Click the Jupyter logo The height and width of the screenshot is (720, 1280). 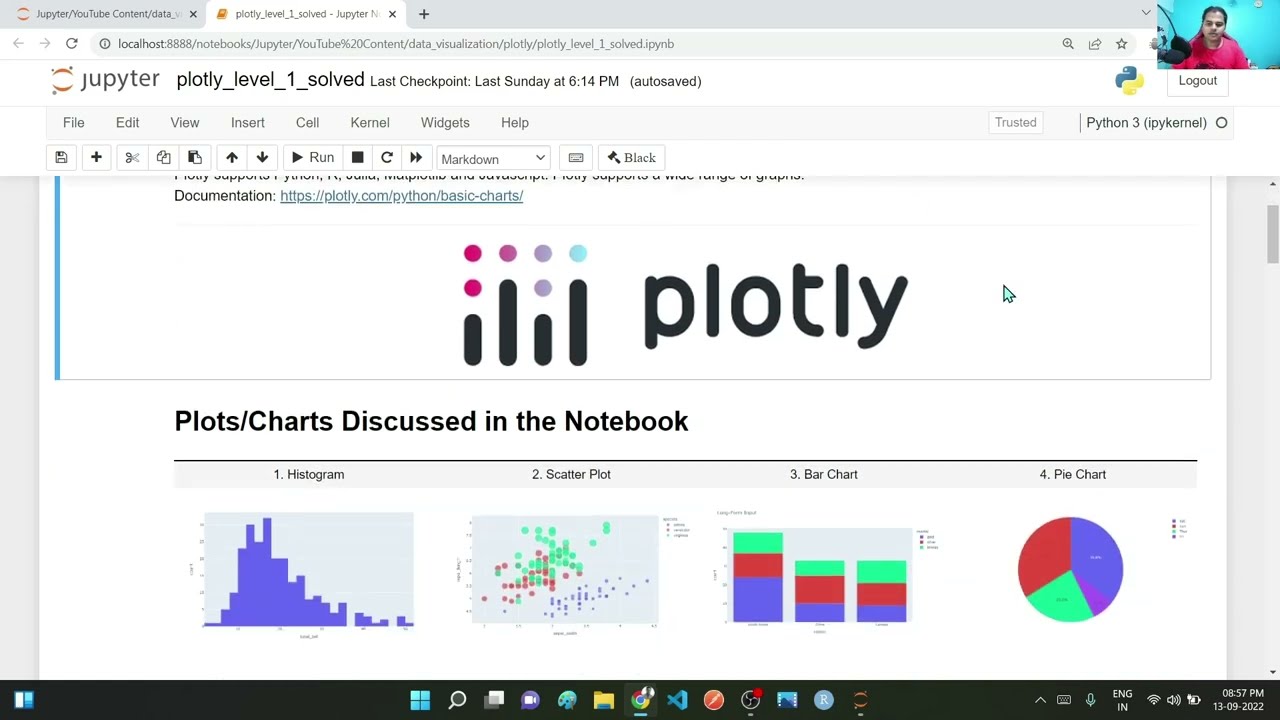click(105, 81)
